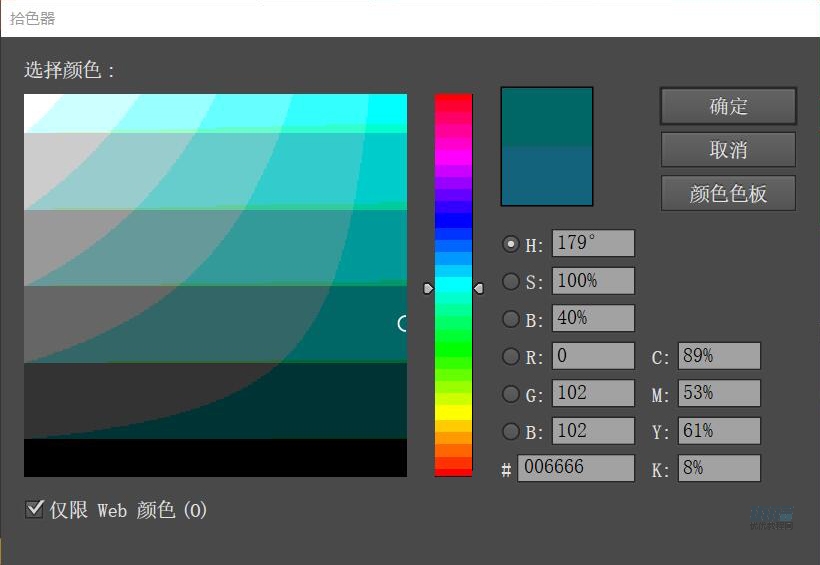
Task: Click the K black percentage field
Action: coord(718,468)
